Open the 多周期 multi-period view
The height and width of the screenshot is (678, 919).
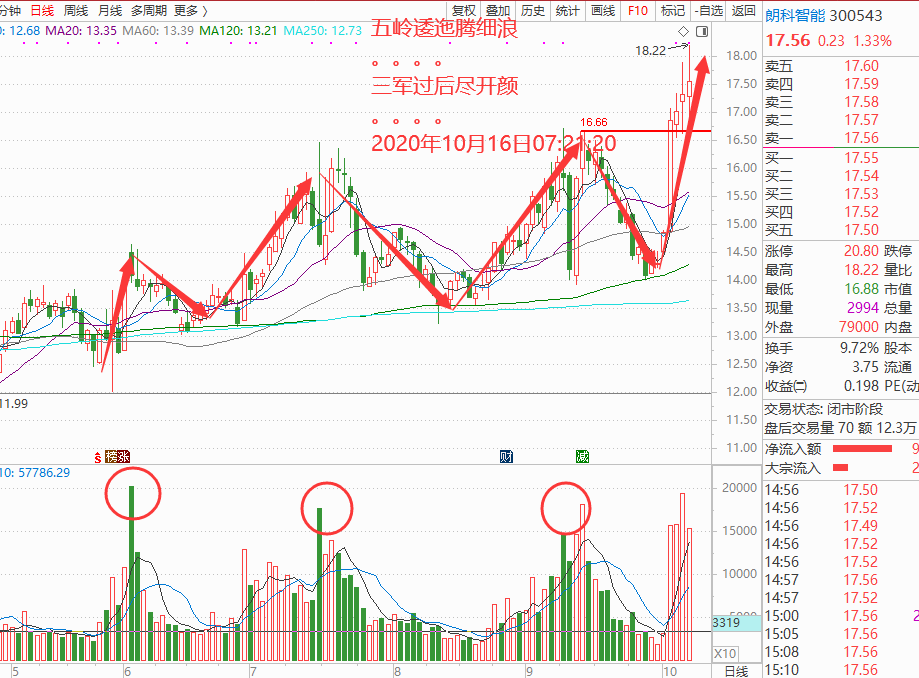pos(149,11)
